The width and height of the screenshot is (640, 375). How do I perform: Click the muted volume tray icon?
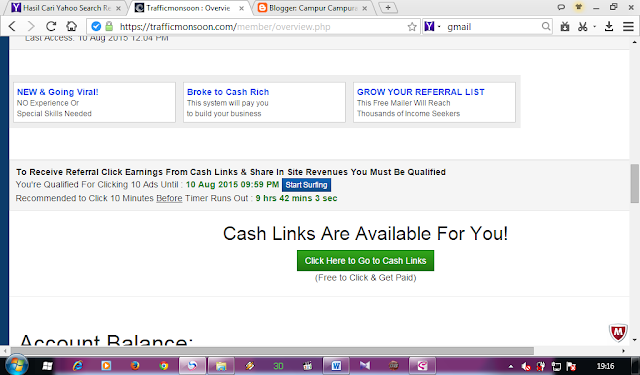[x=526, y=366]
